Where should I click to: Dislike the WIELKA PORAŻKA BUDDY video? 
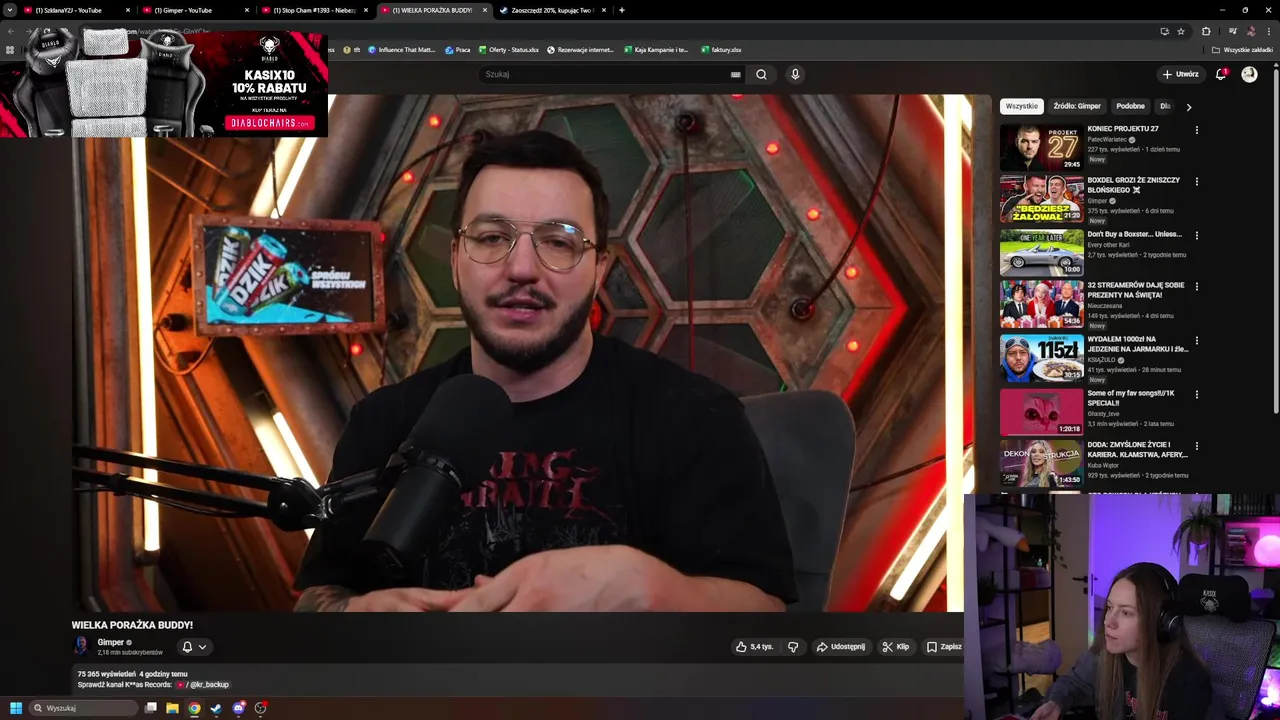click(793, 647)
